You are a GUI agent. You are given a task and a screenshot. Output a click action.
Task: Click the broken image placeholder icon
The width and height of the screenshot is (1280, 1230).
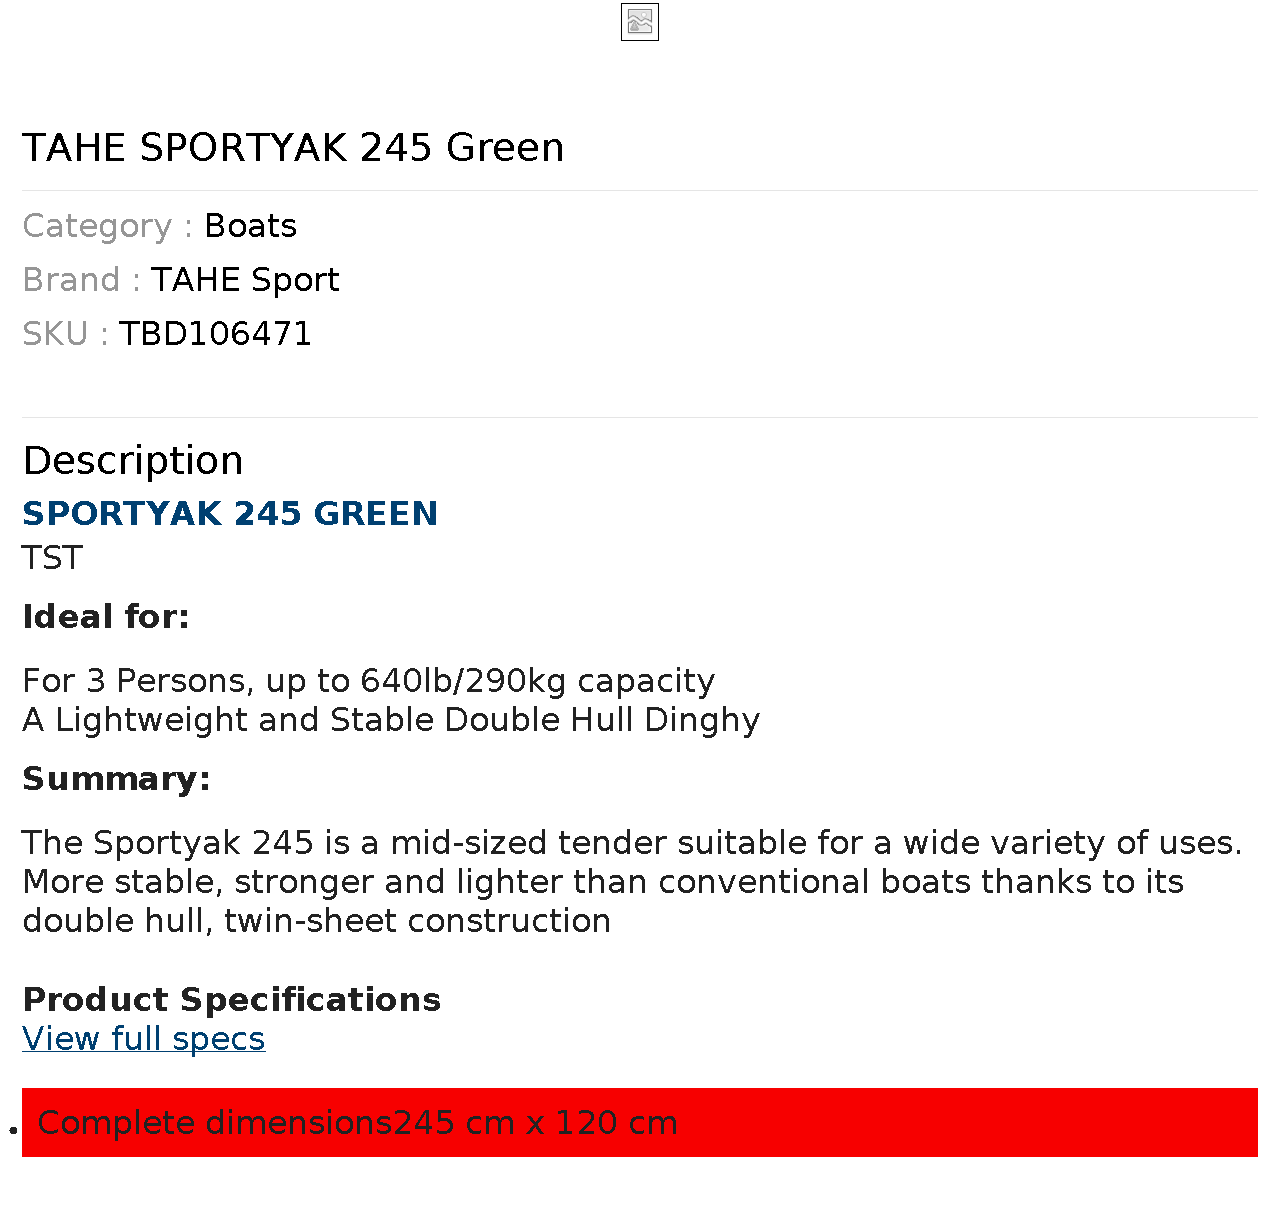coord(639,22)
